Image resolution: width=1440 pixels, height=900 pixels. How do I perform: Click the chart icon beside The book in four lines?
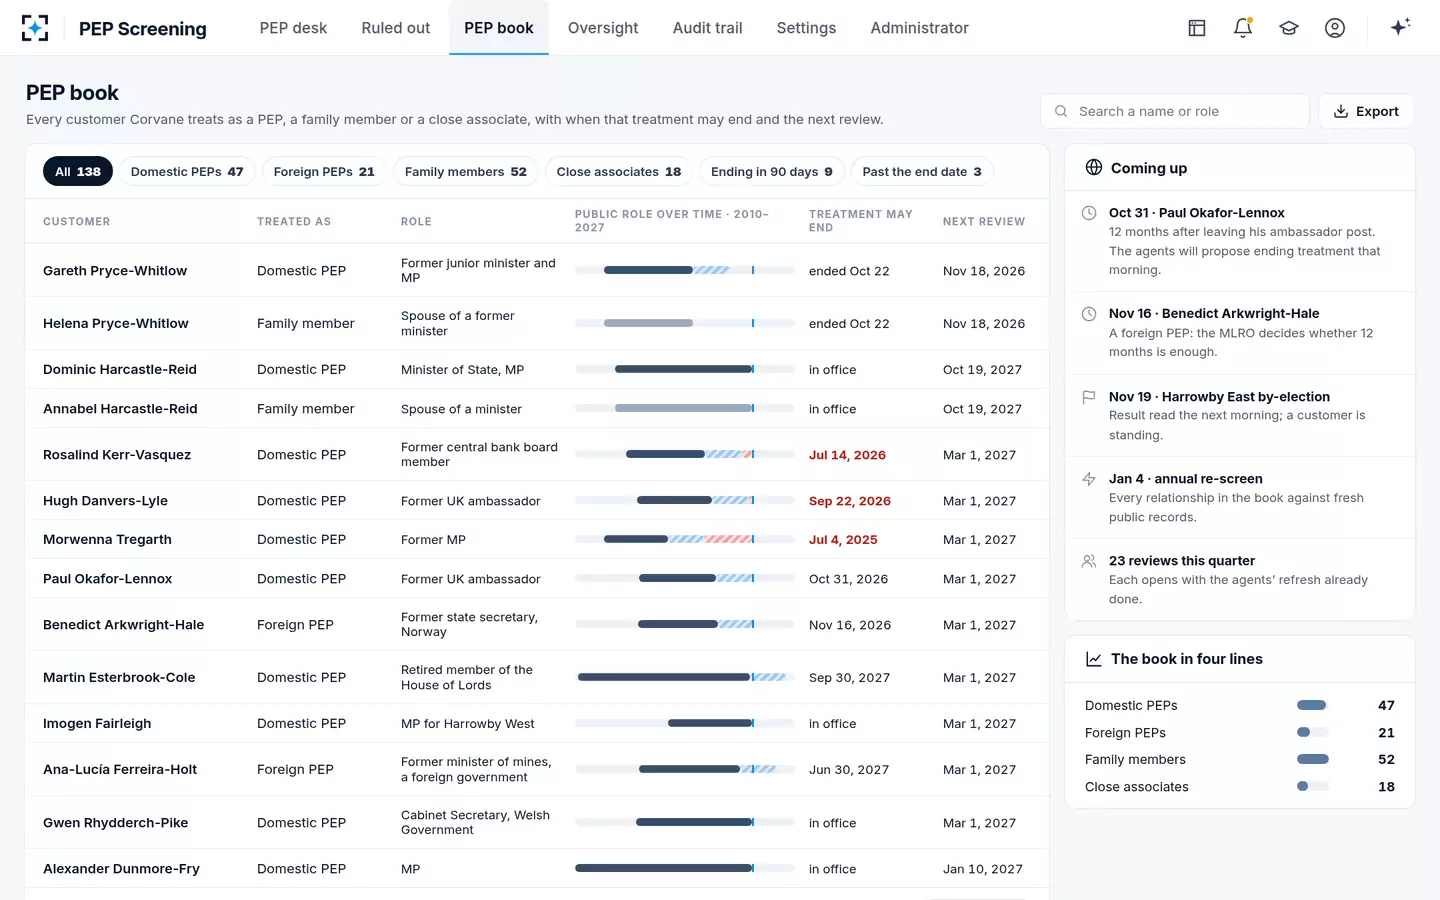tap(1094, 659)
